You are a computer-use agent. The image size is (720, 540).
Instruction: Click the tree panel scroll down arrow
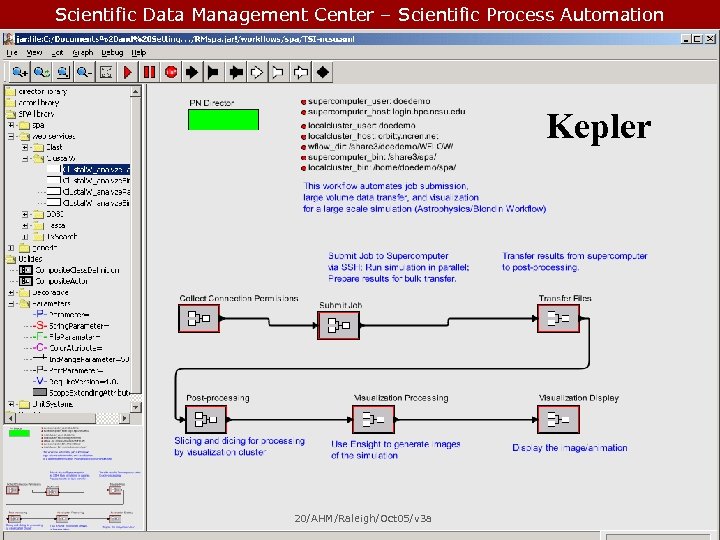pyautogui.click(x=135, y=407)
